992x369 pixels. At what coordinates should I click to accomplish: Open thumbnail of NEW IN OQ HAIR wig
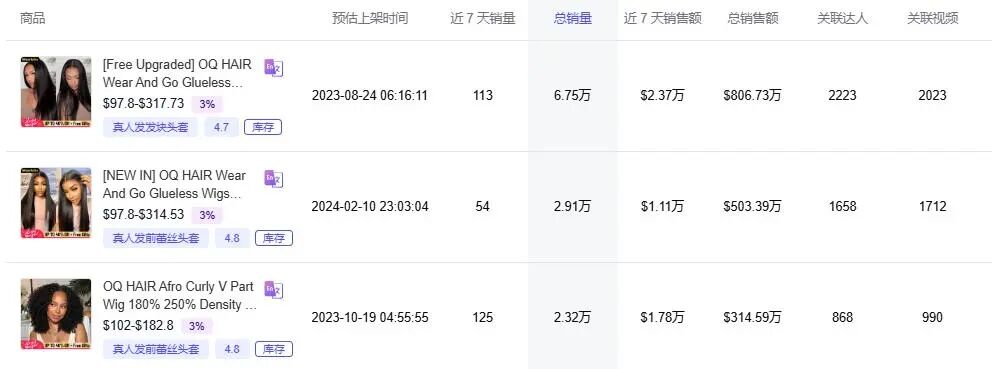tap(56, 203)
